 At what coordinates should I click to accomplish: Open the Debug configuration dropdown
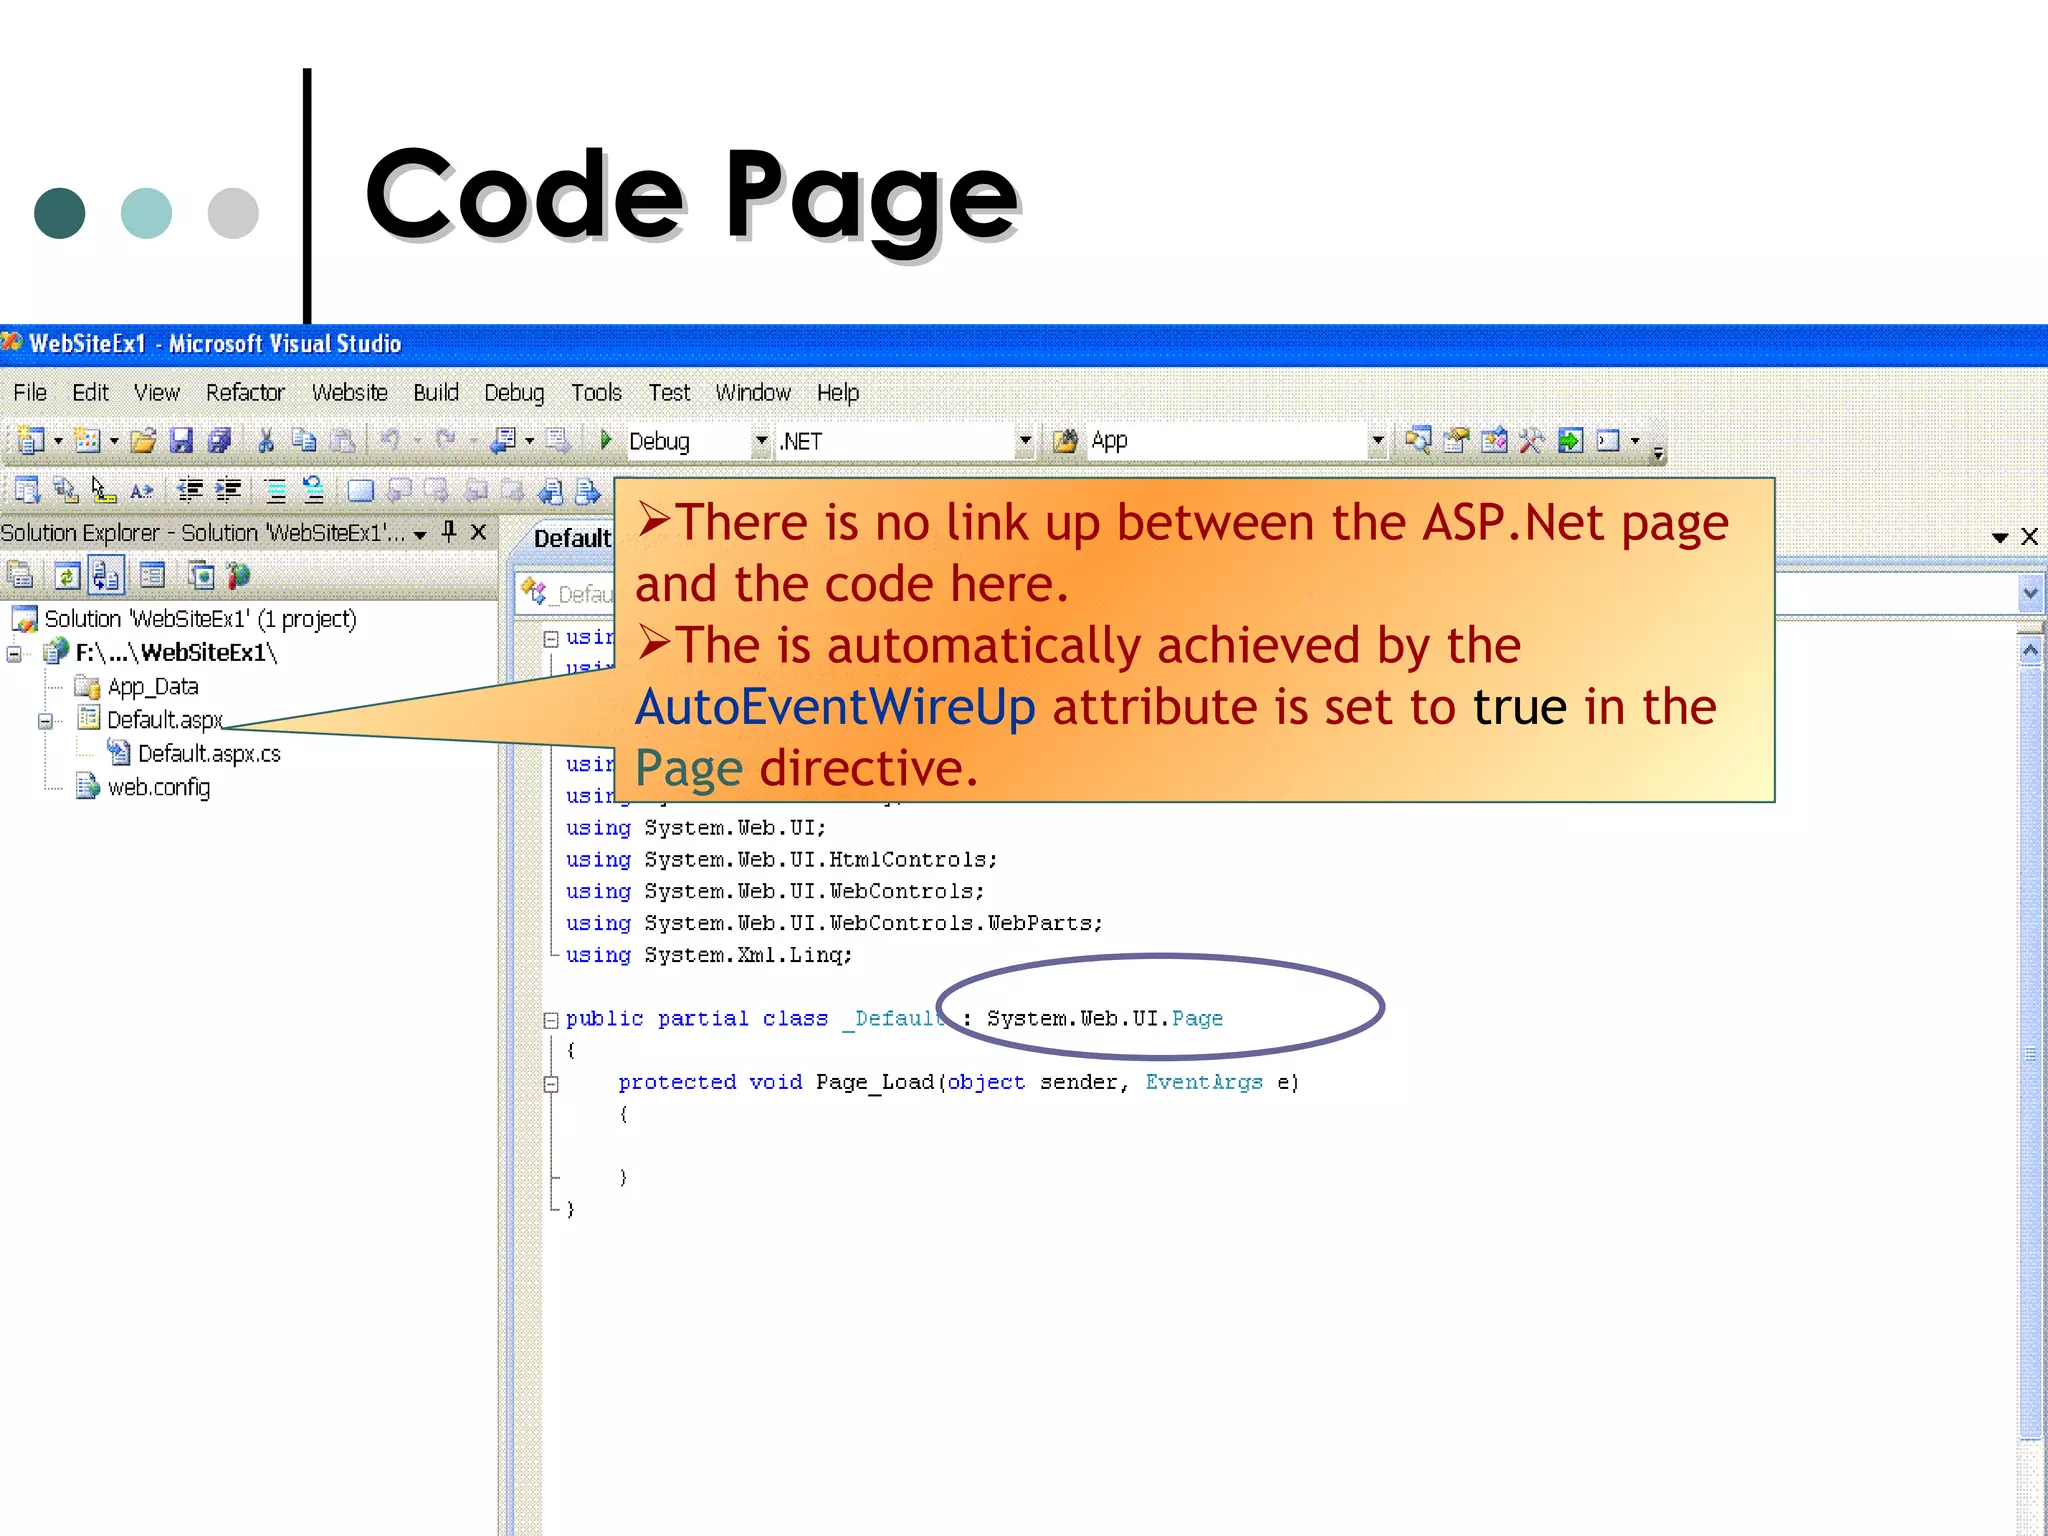pyautogui.click(x=761, y=441)
